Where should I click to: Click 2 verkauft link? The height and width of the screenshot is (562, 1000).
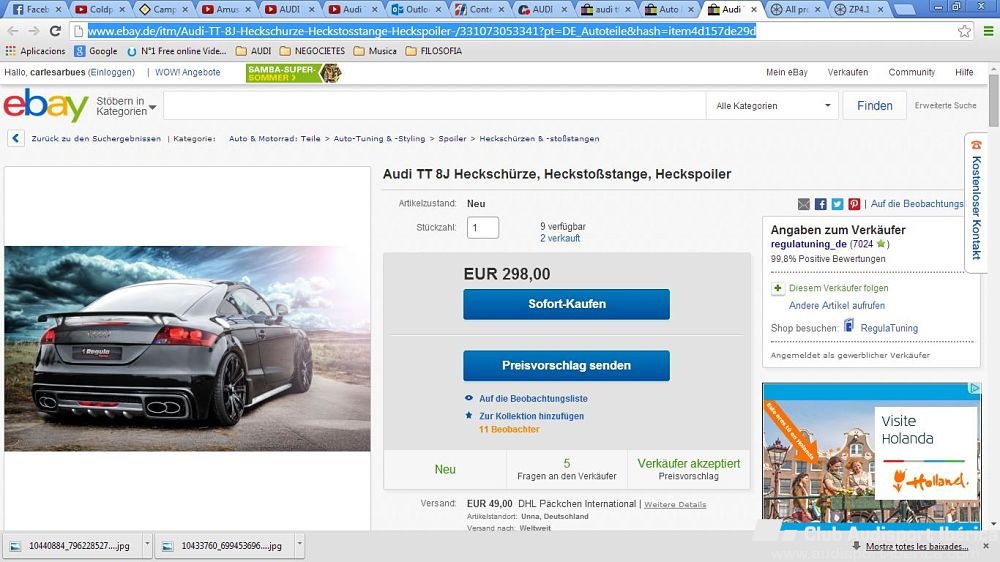[x=560, y=238]
